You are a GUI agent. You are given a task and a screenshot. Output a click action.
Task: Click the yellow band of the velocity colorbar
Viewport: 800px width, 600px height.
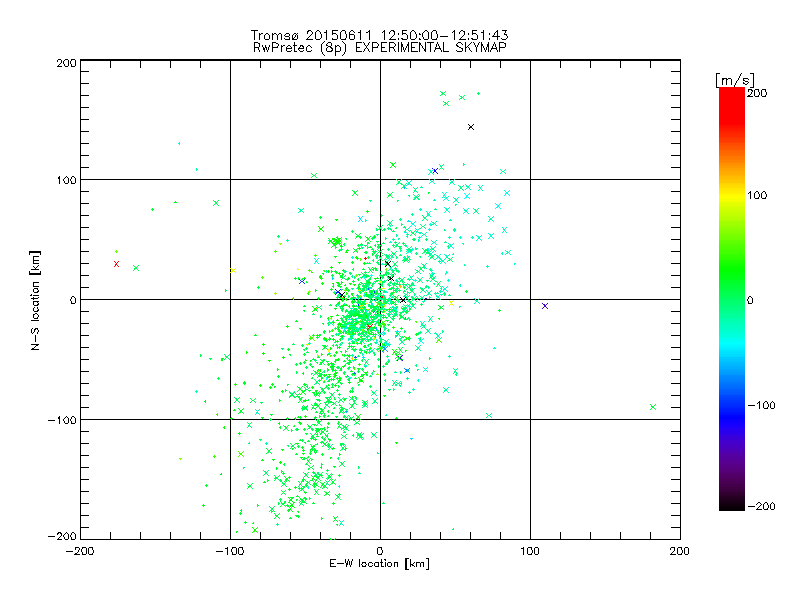(732, 195)
